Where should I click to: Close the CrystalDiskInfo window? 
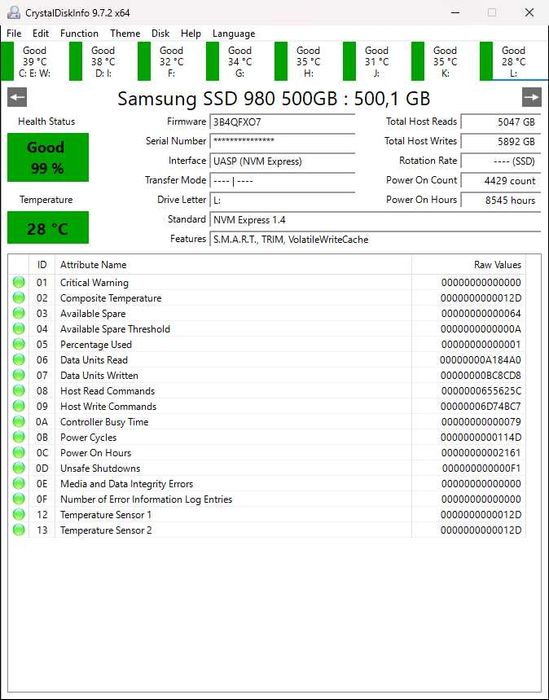[x=529, y=12]
